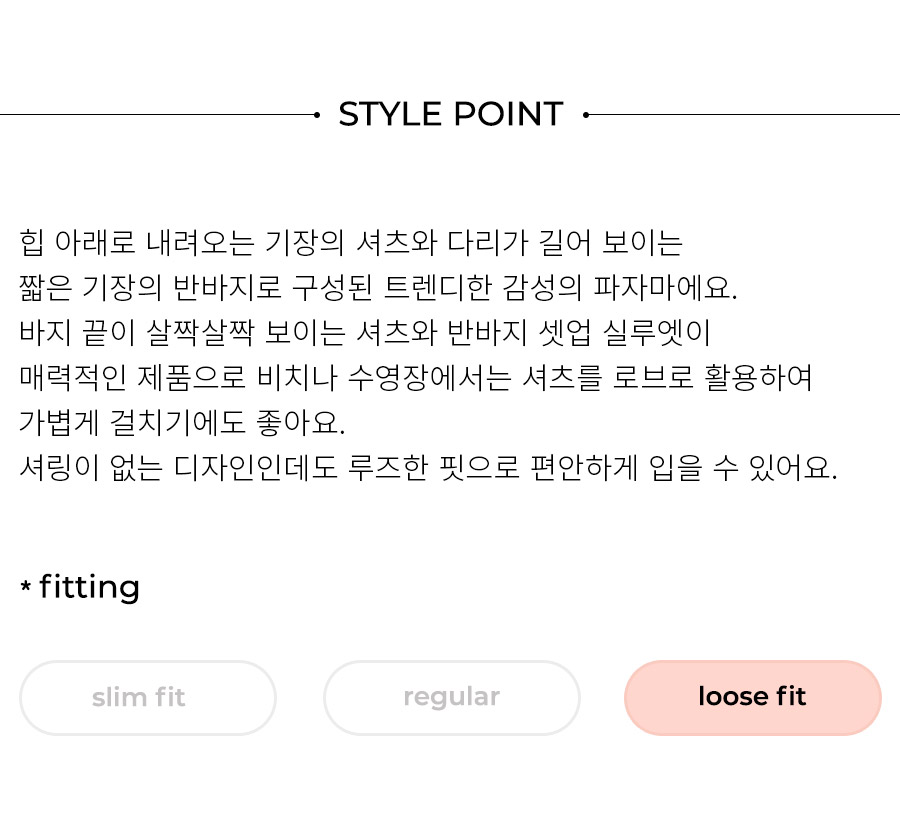
Task: Click the word 파자마에요
Action: (x=665, y=288)
